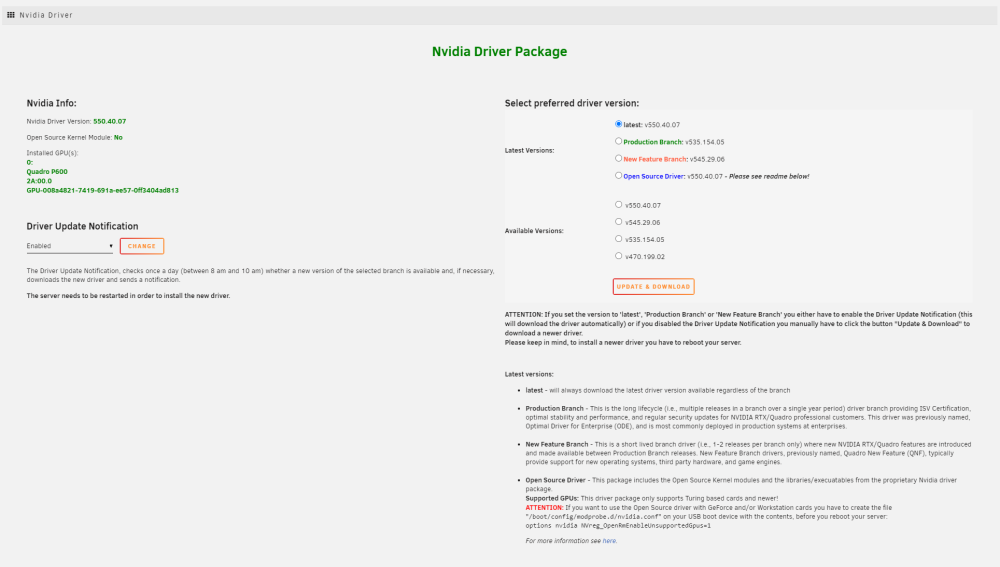
Task: Click the UPDATE & DOWNLOAD button
Action: pyautogui.click(x=653, y=286)
